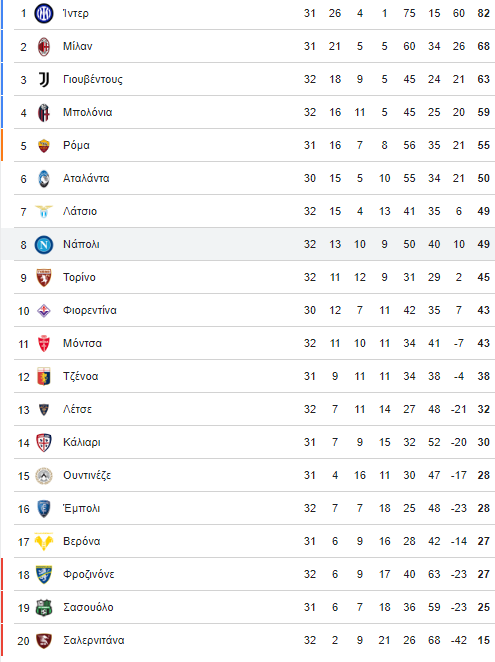The height and width of the screenshot is (662, 495).
Task: Open the Λέτσε team link
Action: 77,409
